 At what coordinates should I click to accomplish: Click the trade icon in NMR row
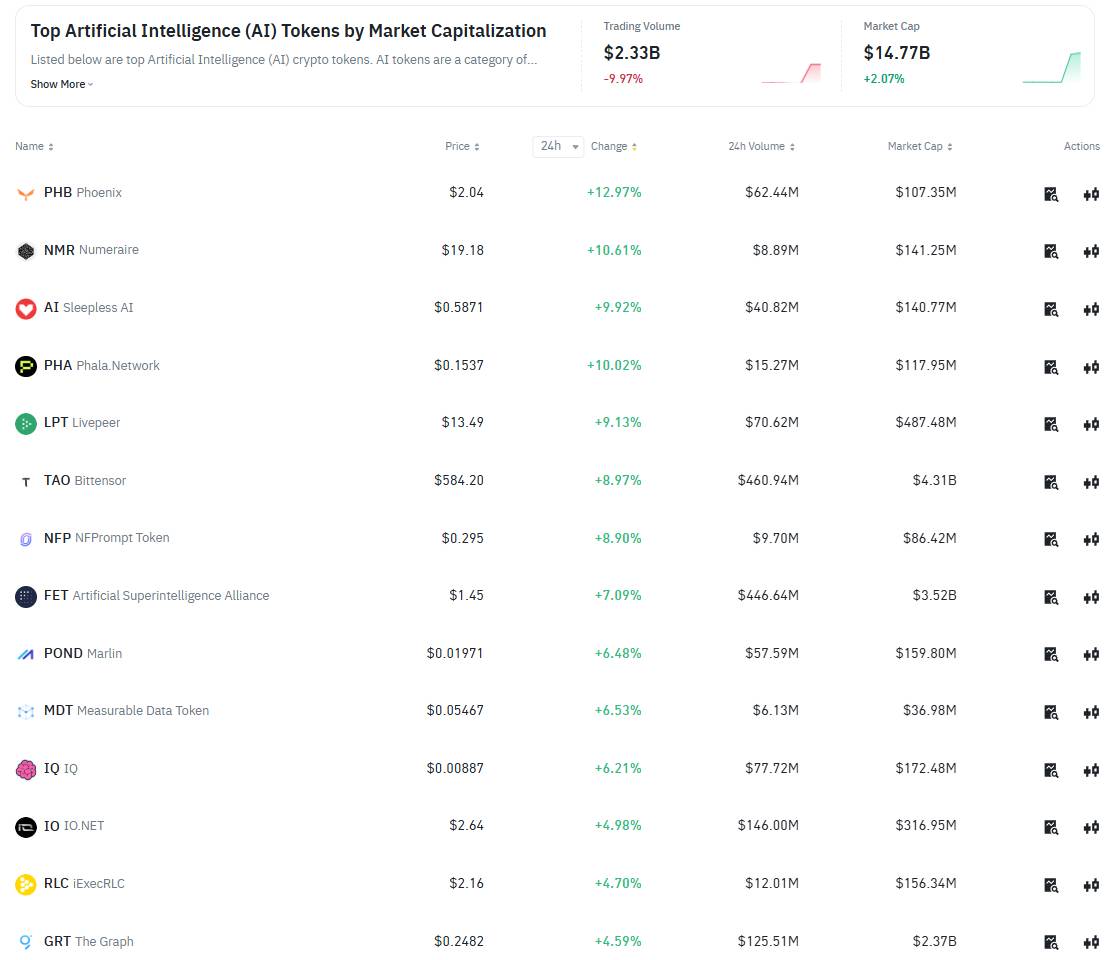coord(1091,251)
